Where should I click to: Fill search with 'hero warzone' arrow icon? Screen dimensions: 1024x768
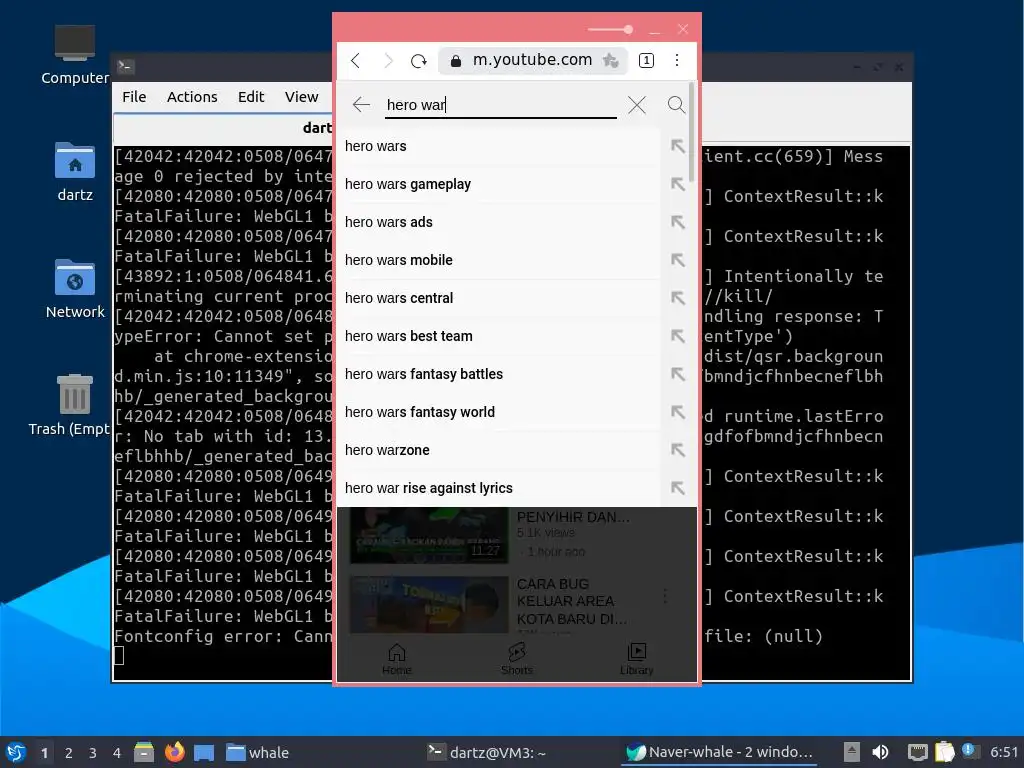678,450
